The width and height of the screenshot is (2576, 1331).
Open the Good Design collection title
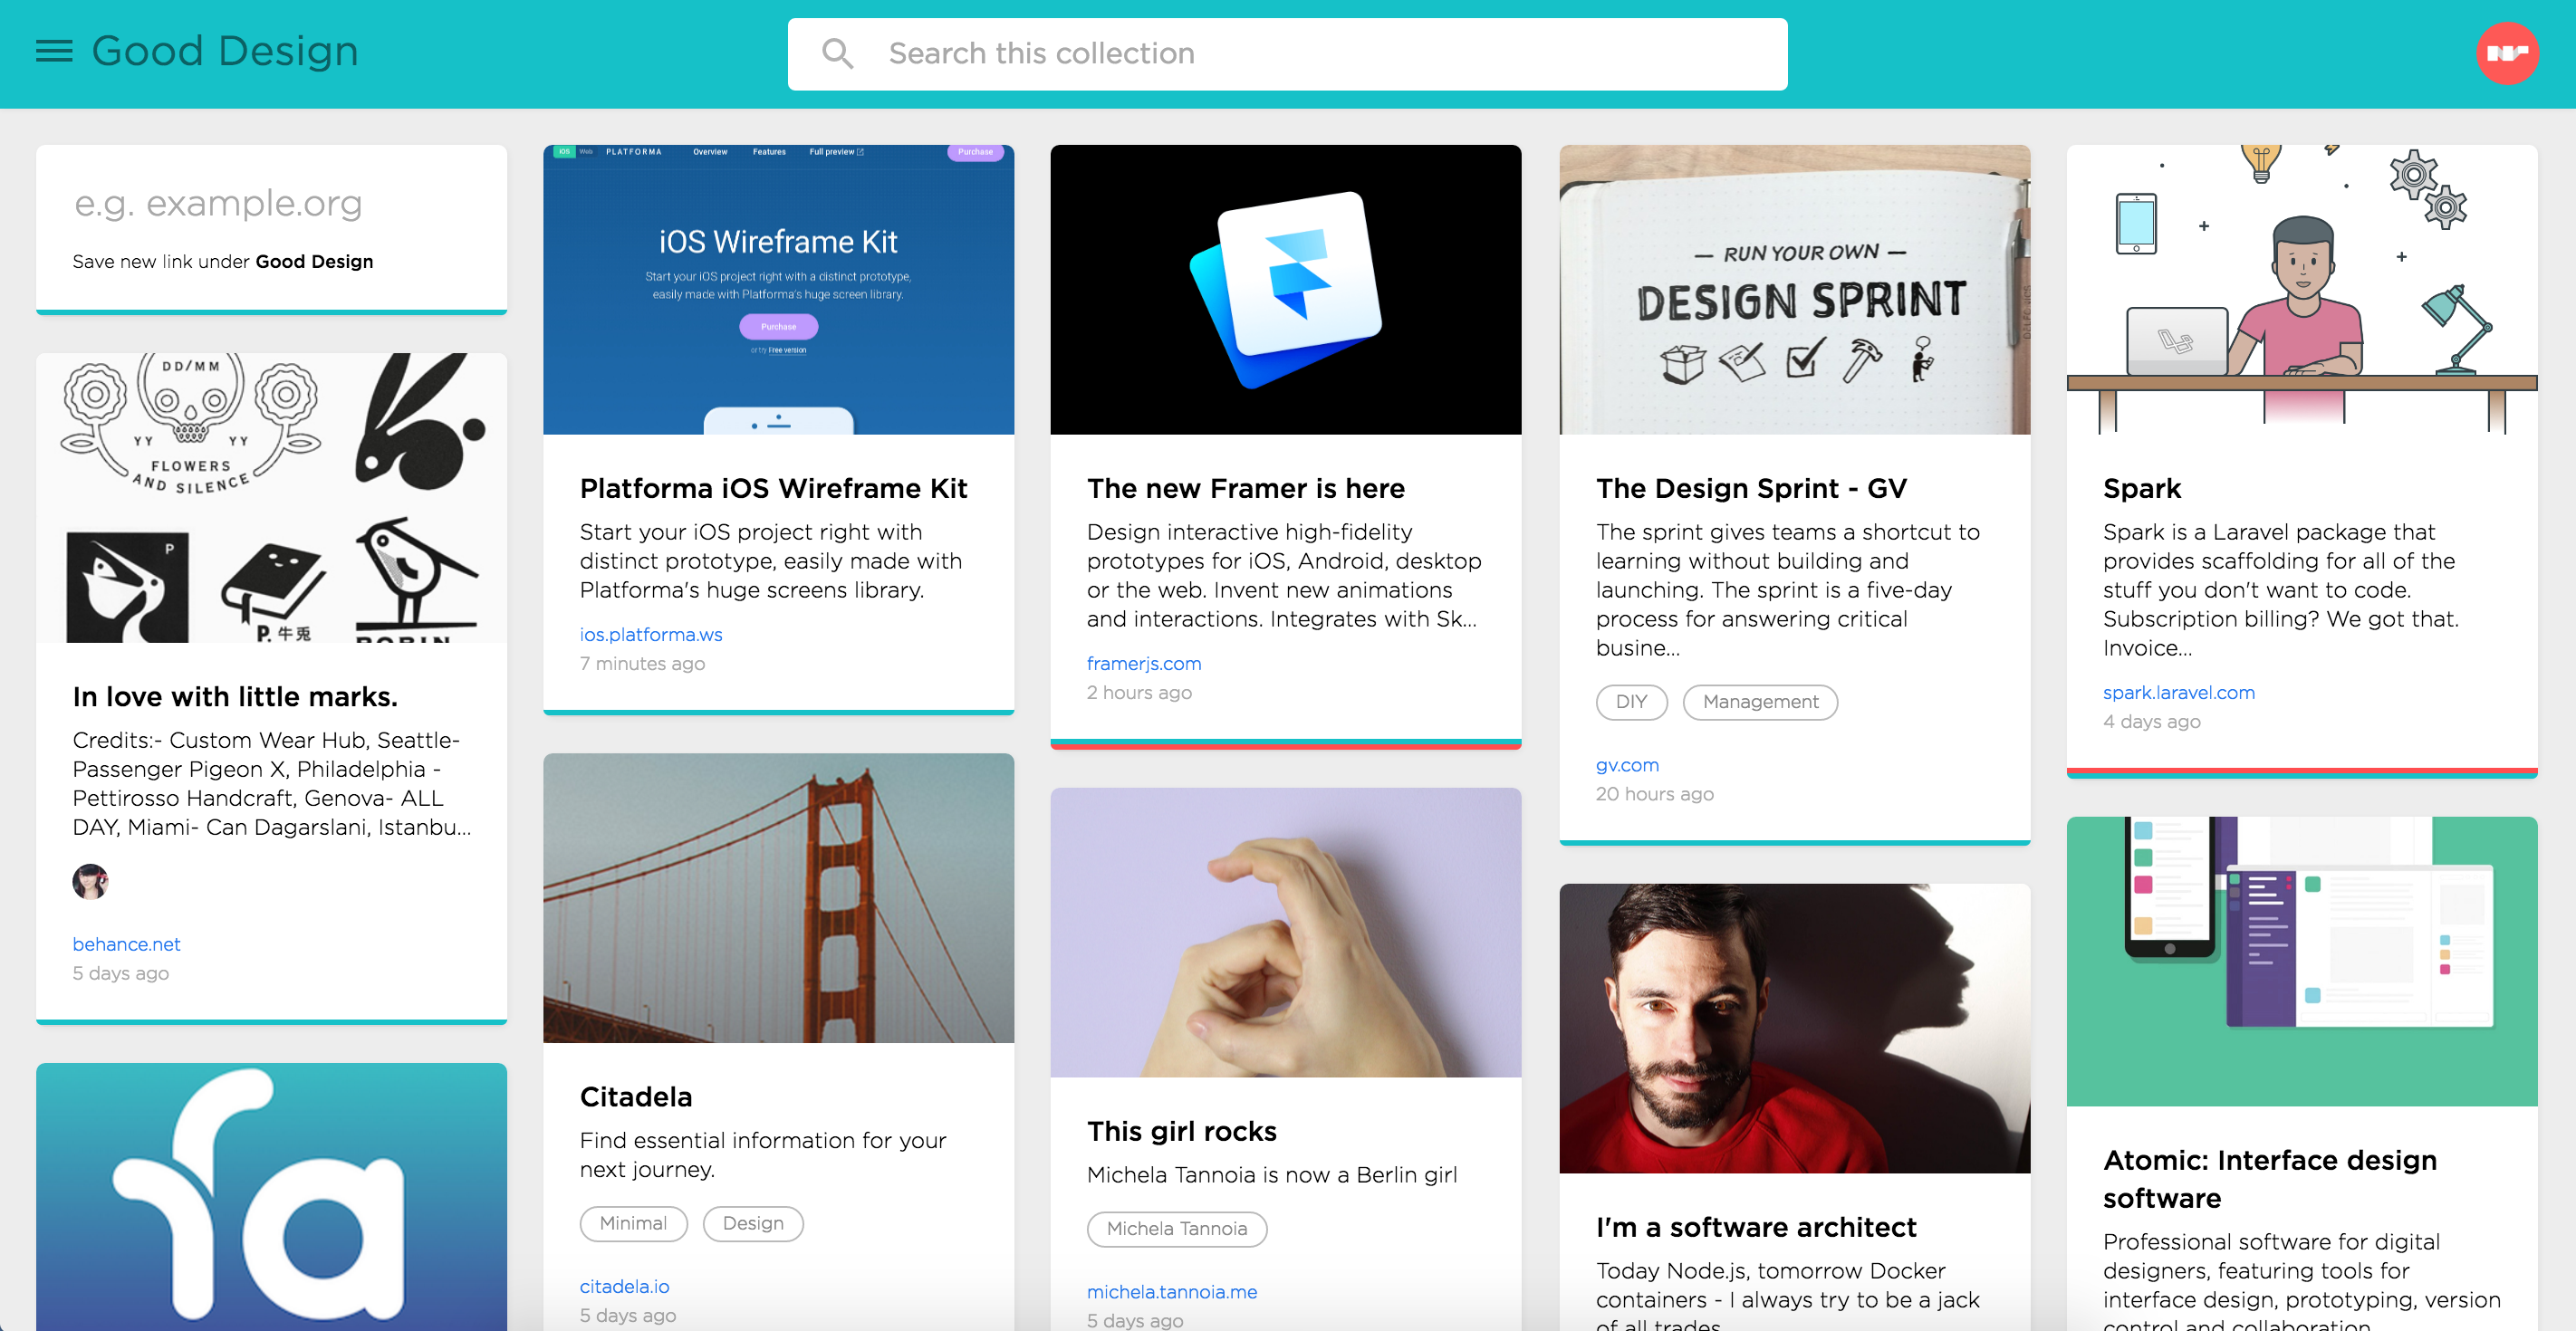point(225,51)
